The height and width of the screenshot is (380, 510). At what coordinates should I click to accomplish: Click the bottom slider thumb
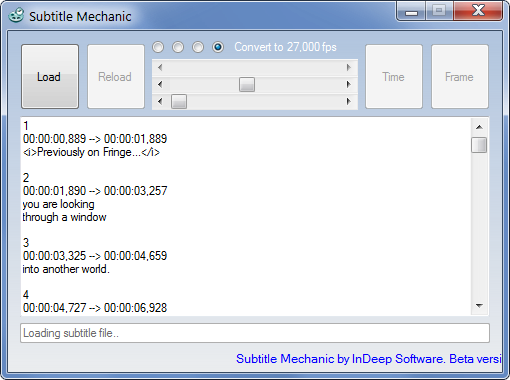[x=179, y=101]
